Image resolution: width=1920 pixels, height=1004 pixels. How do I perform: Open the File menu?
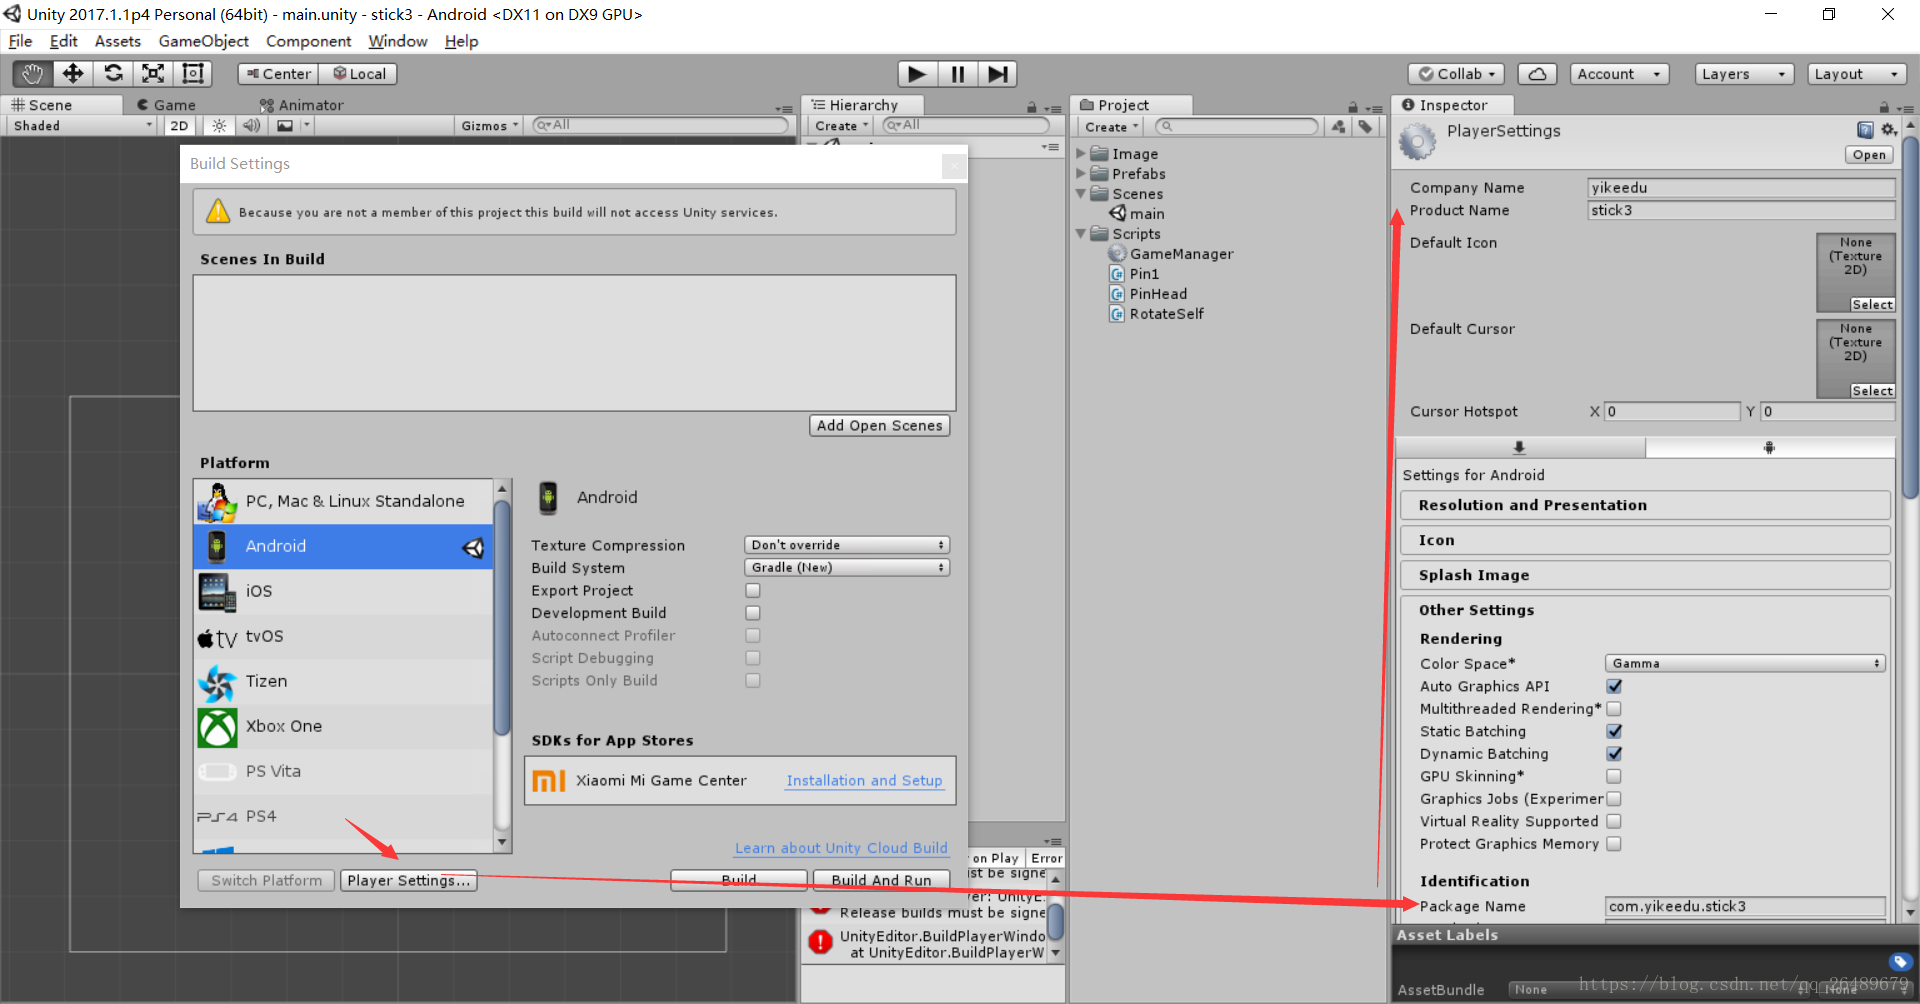20,41
